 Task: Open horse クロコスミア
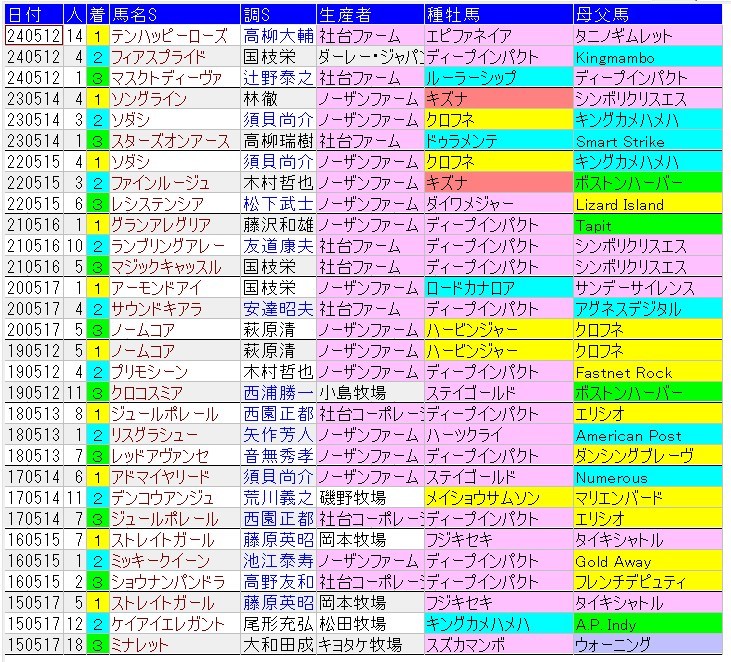pos(147,393)
